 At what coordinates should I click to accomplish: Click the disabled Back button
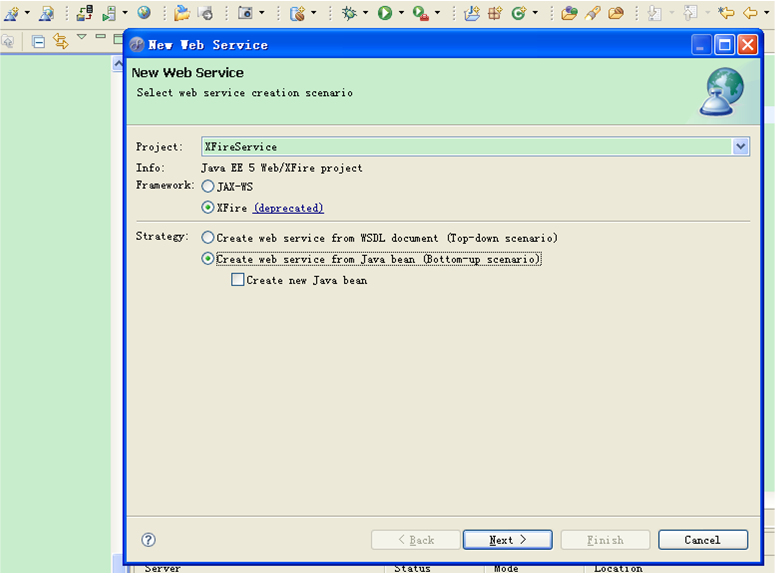416,540
